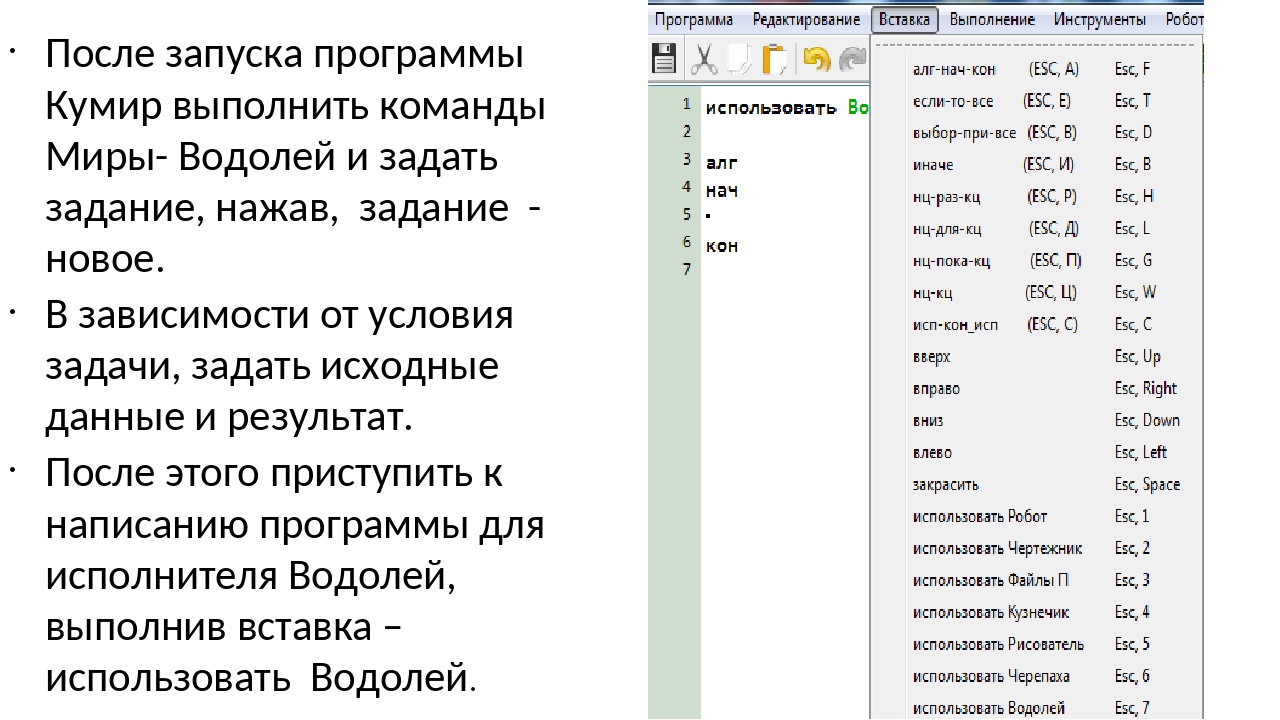Image resolution: width=1280 pixels, height=720 pixels.
Task: Choose использовать Файлы П entry
Action: coord(1038,581)
